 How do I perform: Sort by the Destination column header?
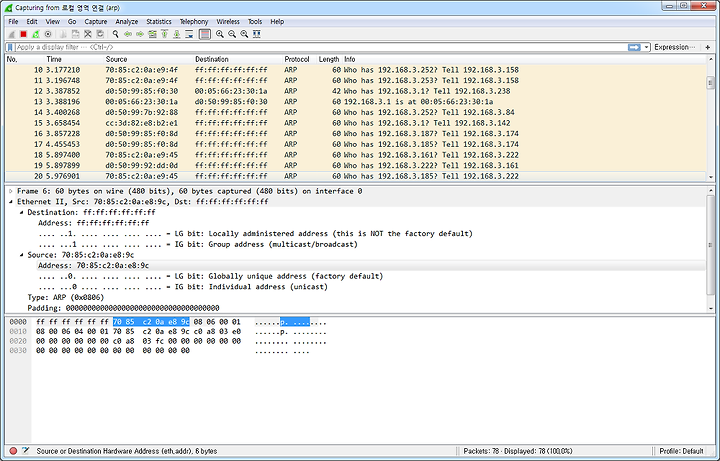point(237,59)
